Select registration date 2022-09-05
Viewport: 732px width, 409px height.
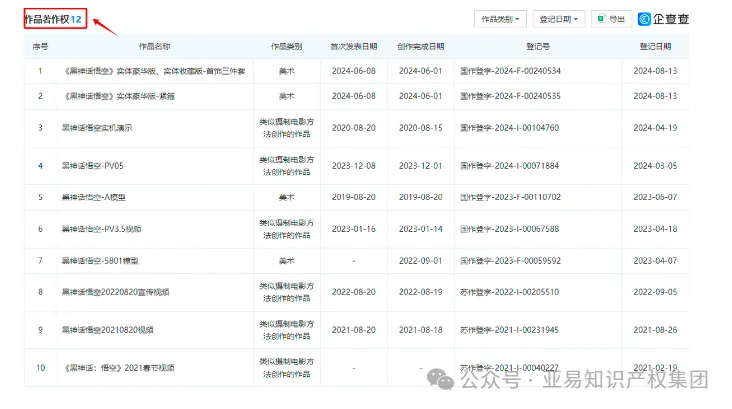pyautogui.click(x=655, y=292)
